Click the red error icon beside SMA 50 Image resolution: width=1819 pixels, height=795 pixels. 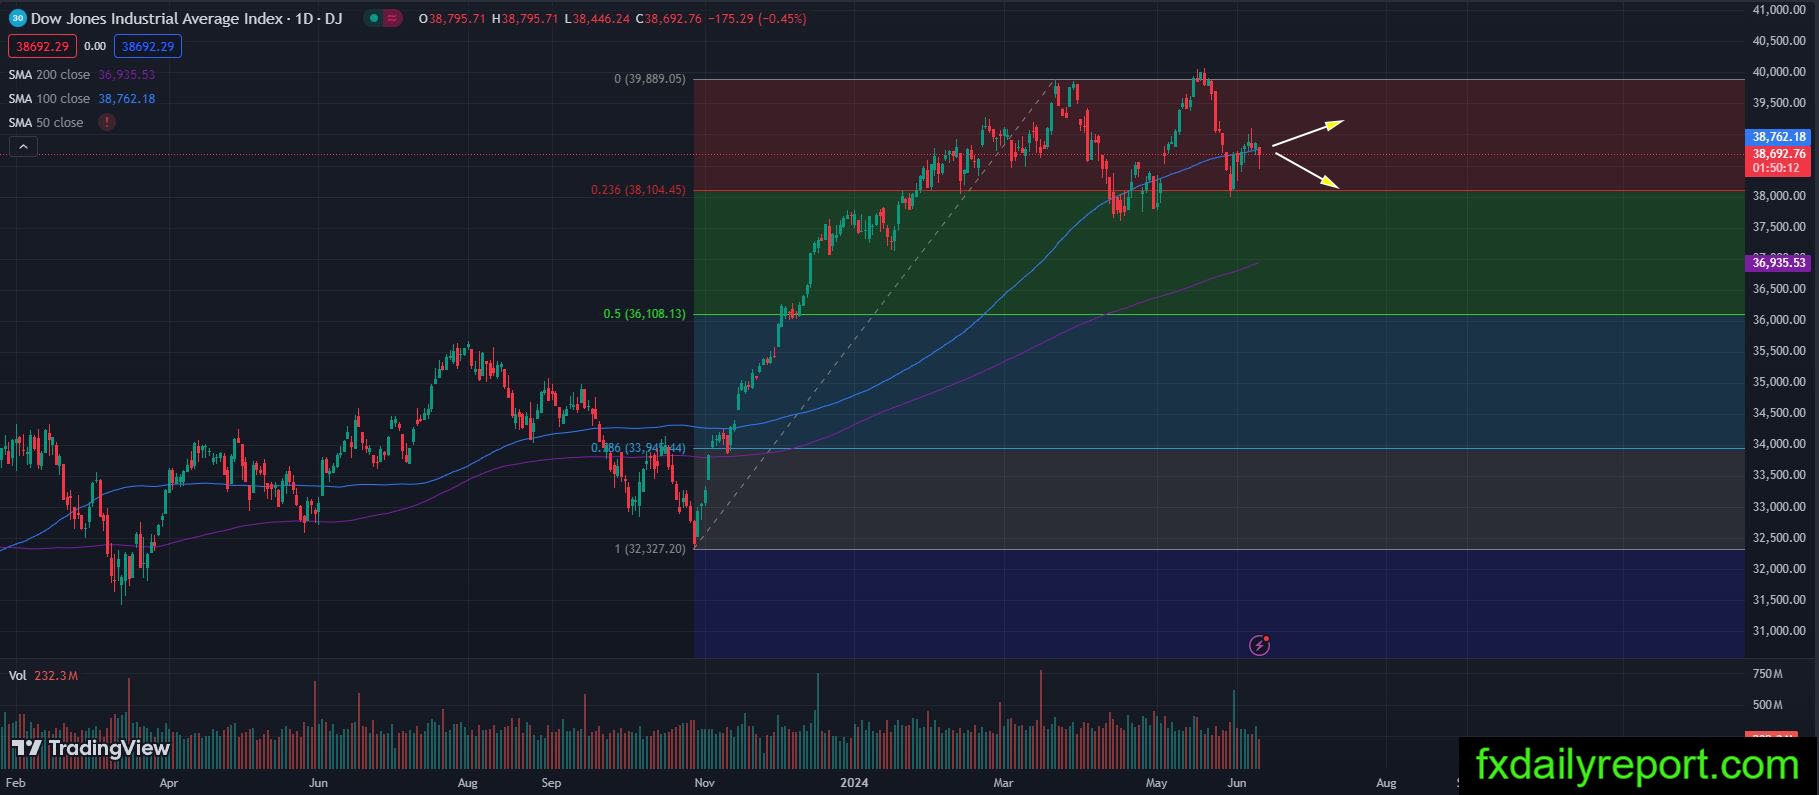coord(107,122)
